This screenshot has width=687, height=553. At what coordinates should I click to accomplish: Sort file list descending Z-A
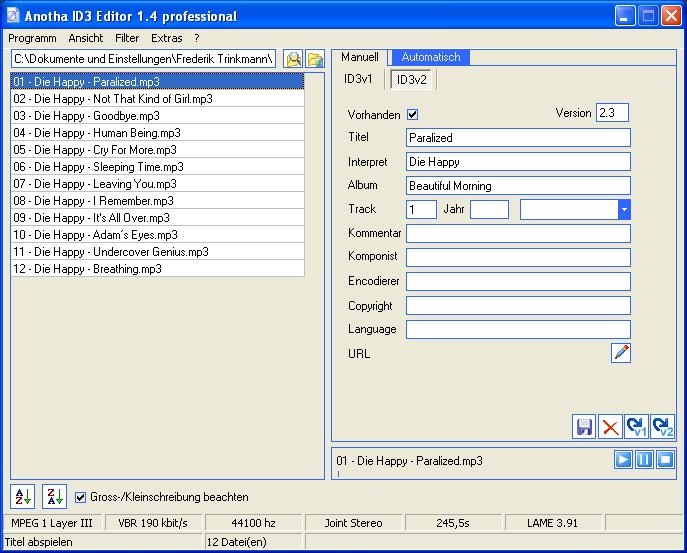coord(54,496)
